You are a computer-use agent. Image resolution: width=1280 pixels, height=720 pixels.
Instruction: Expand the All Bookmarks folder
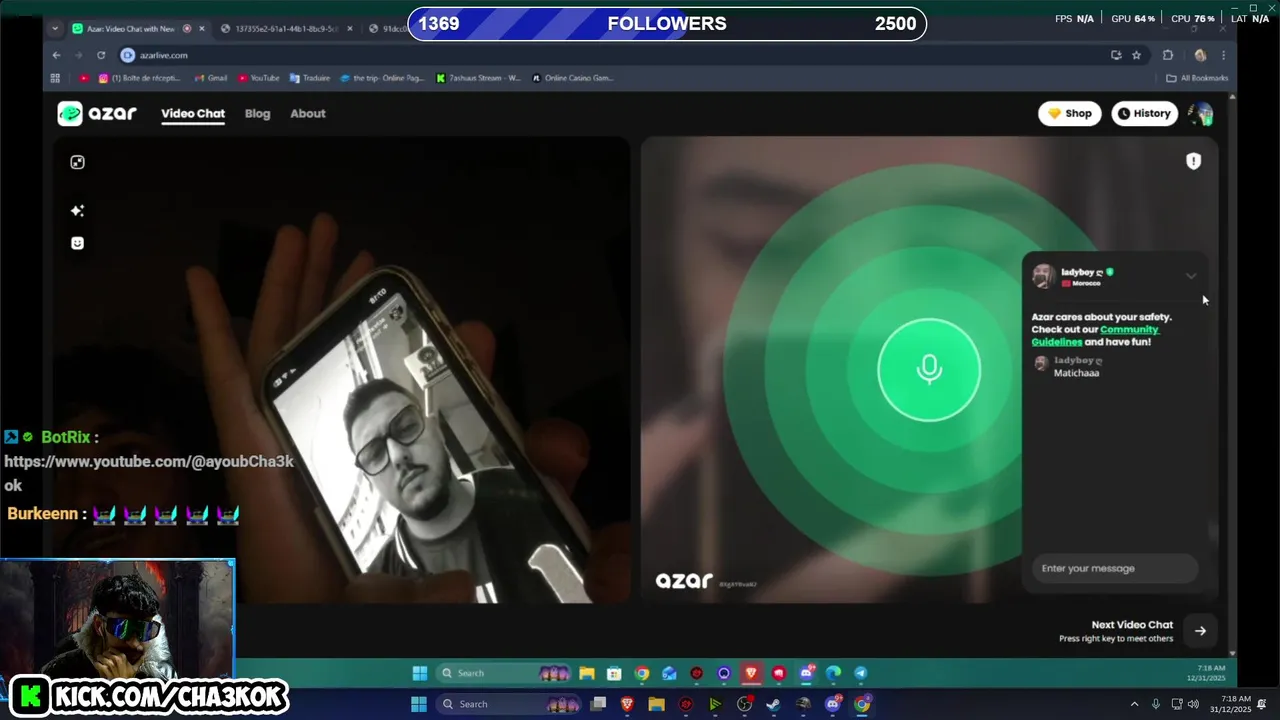1196,78
